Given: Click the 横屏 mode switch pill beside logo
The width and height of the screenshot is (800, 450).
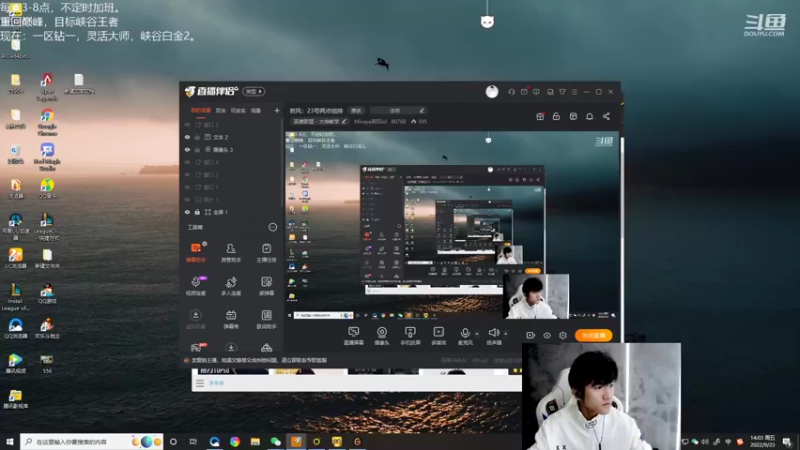Looking at the screenshot, I should pos(254,91).
